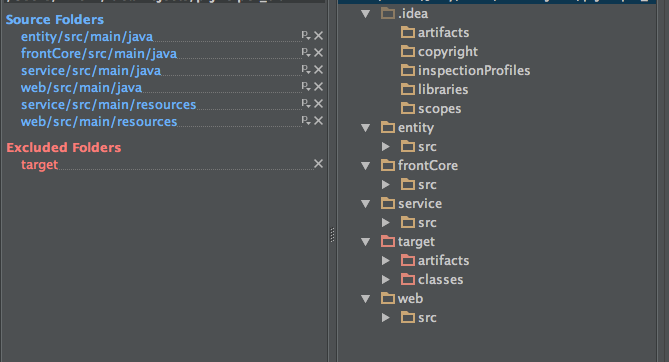Select the excluded target folder entry

(x=40, y=165)
